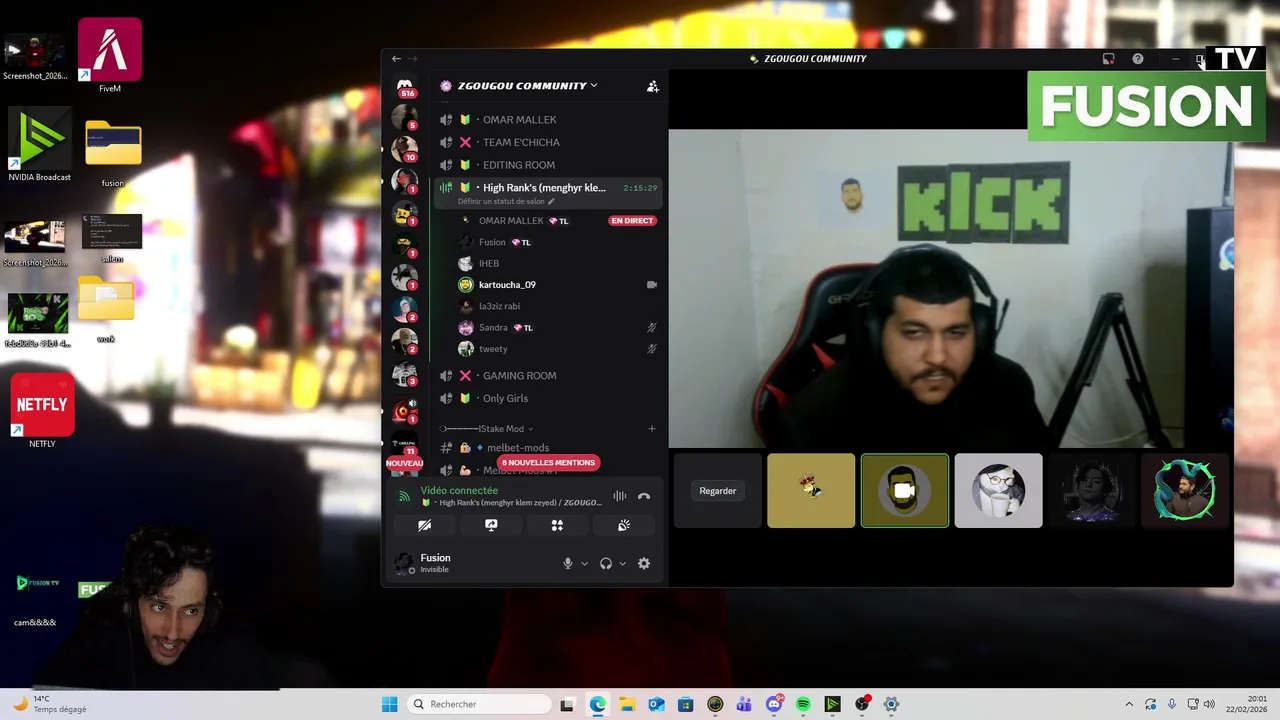Image resolution: width=1280 pixels, height=720 pixels.
Task: Open the invite people icon beside server name
Action: coord(652,86)
